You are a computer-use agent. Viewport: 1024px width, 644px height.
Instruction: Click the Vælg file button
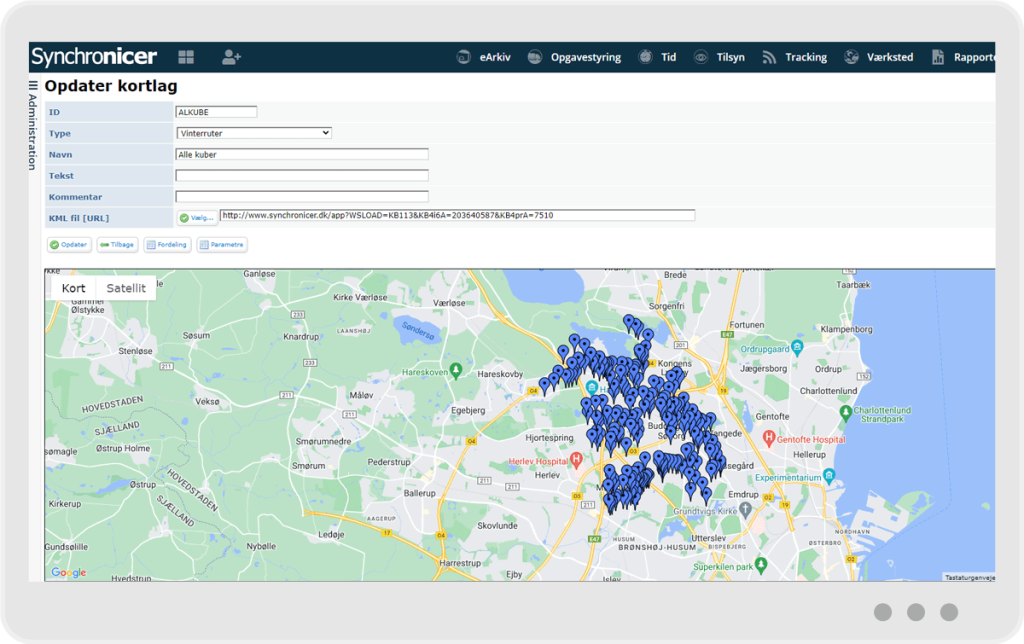pyautogui.click(x=197, y=217)
